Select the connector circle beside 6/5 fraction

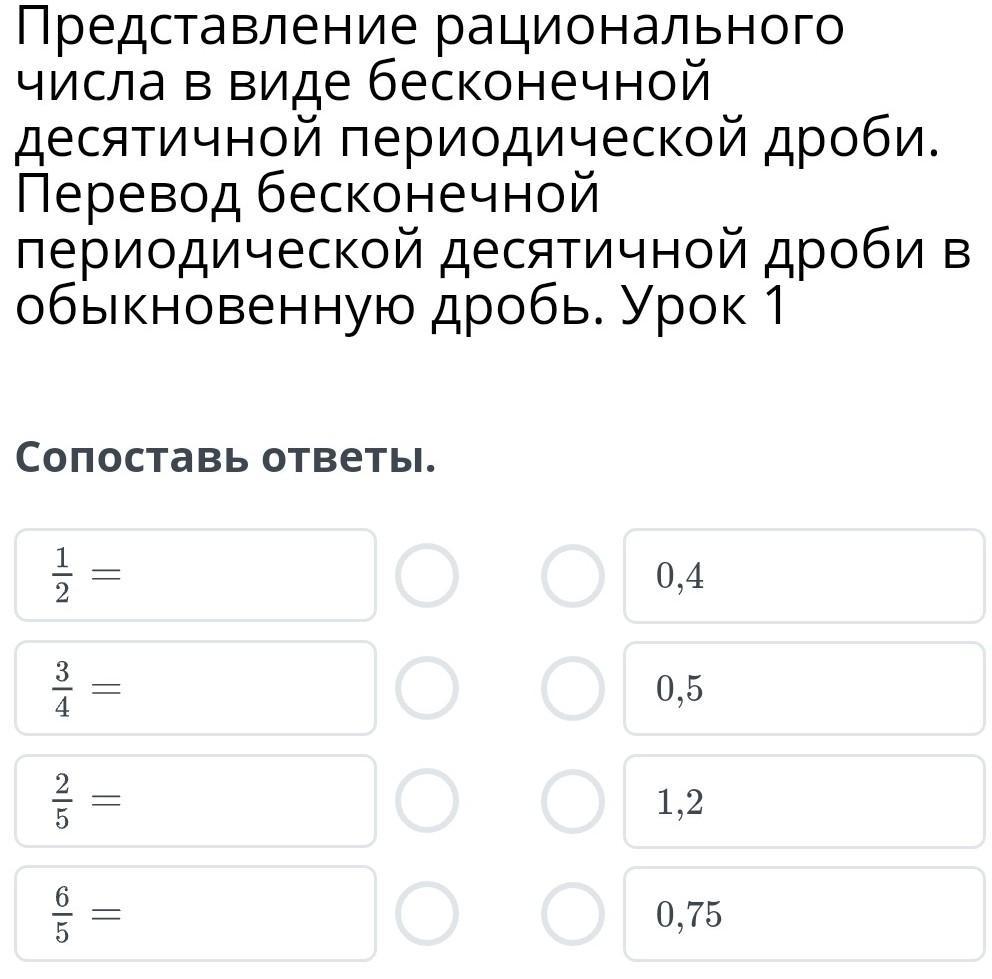pyautogui.click(x=427, y=913)
